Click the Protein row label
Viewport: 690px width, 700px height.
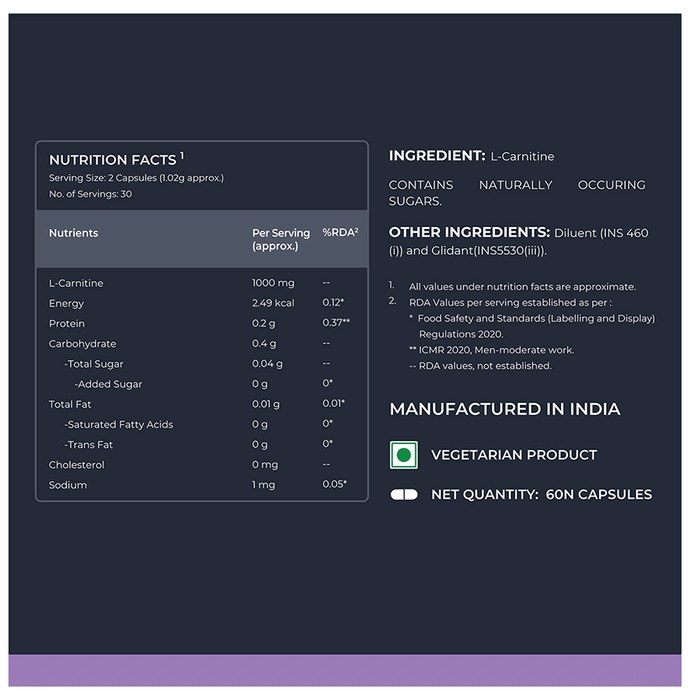click(x=67, y=323)
